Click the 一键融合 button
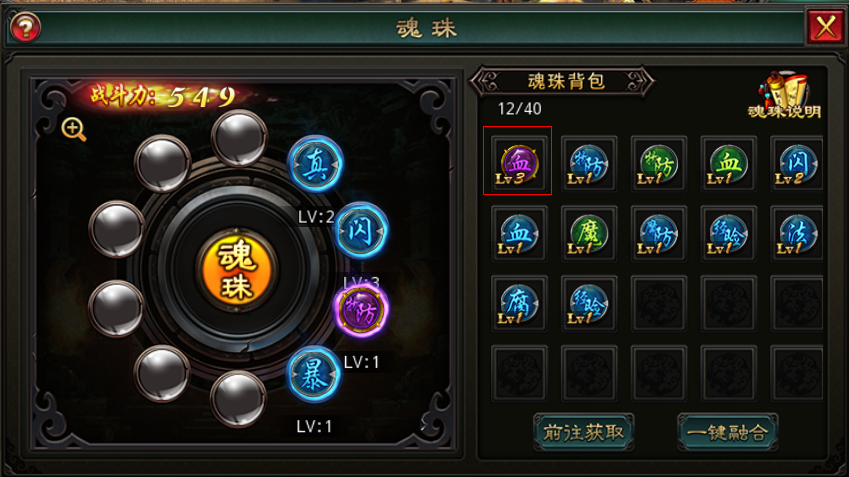 727,433
